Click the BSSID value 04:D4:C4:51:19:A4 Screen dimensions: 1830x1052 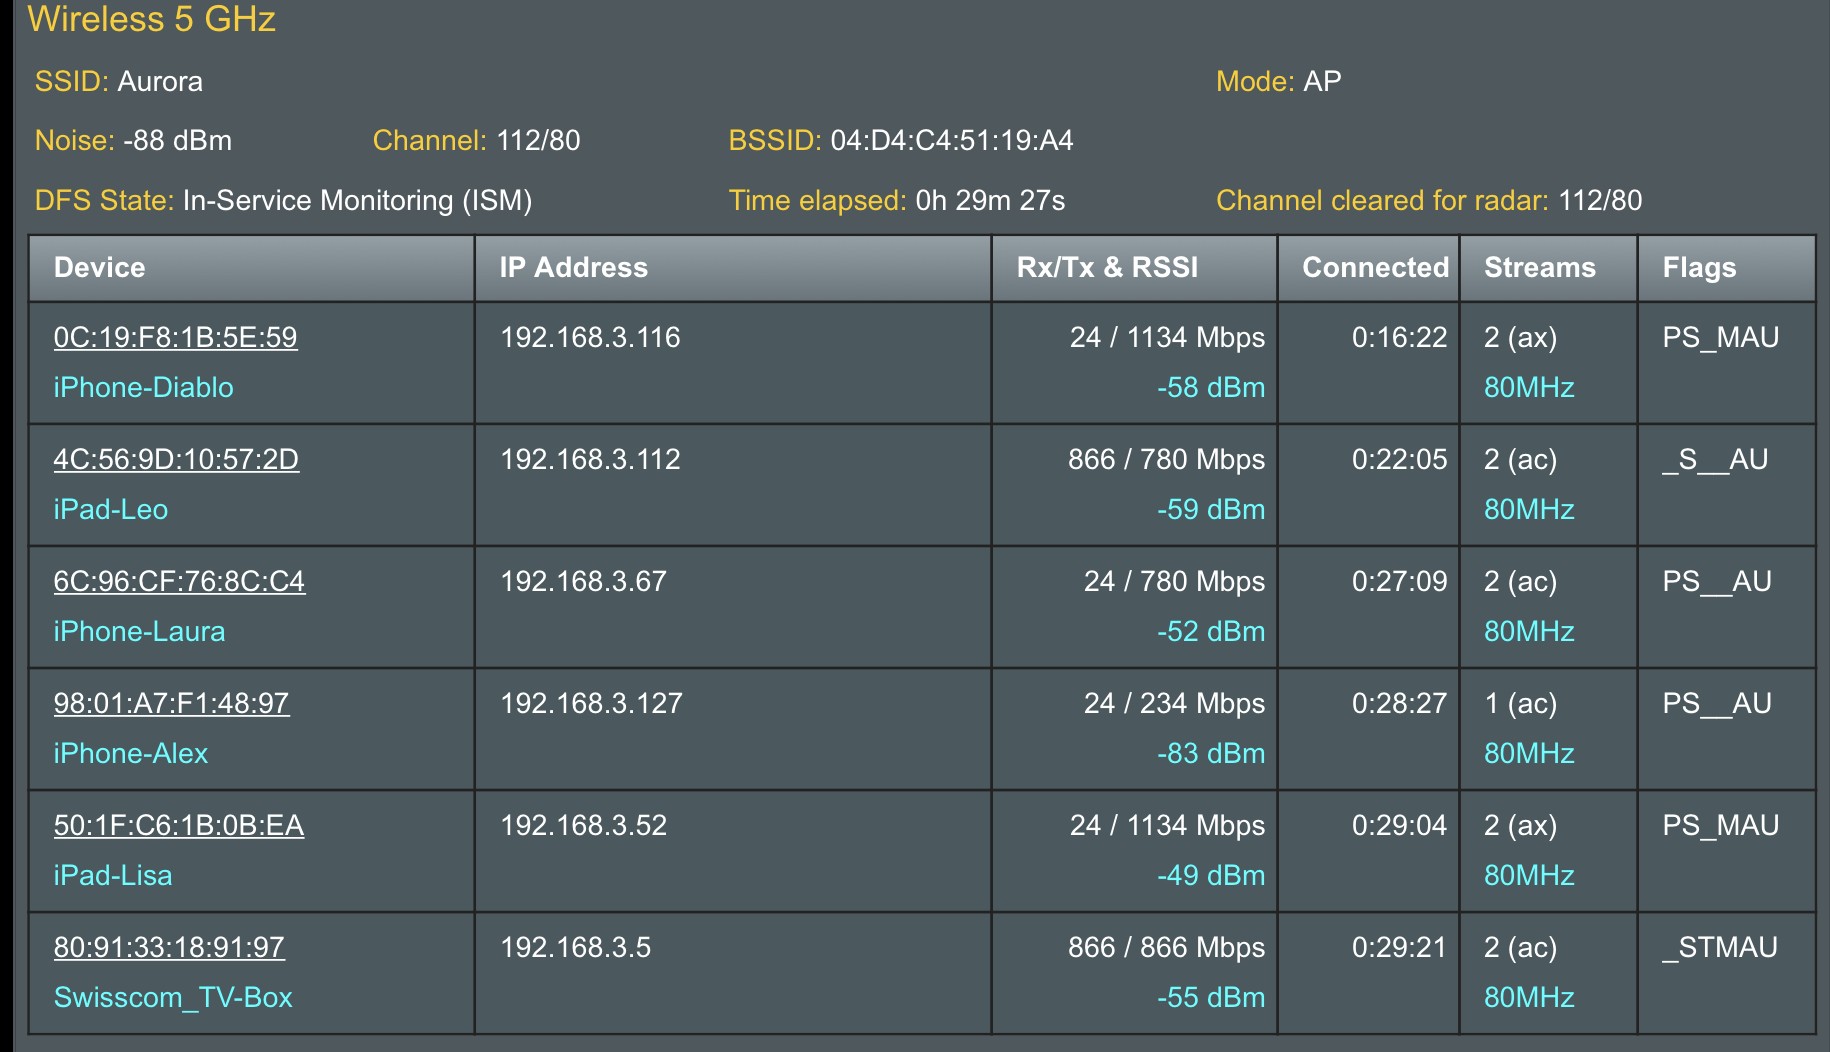point(951,140)
